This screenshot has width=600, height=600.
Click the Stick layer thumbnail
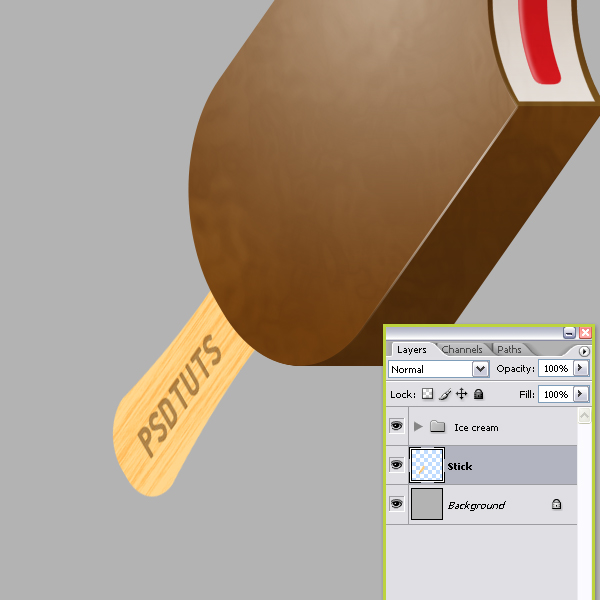pos(427,465)
